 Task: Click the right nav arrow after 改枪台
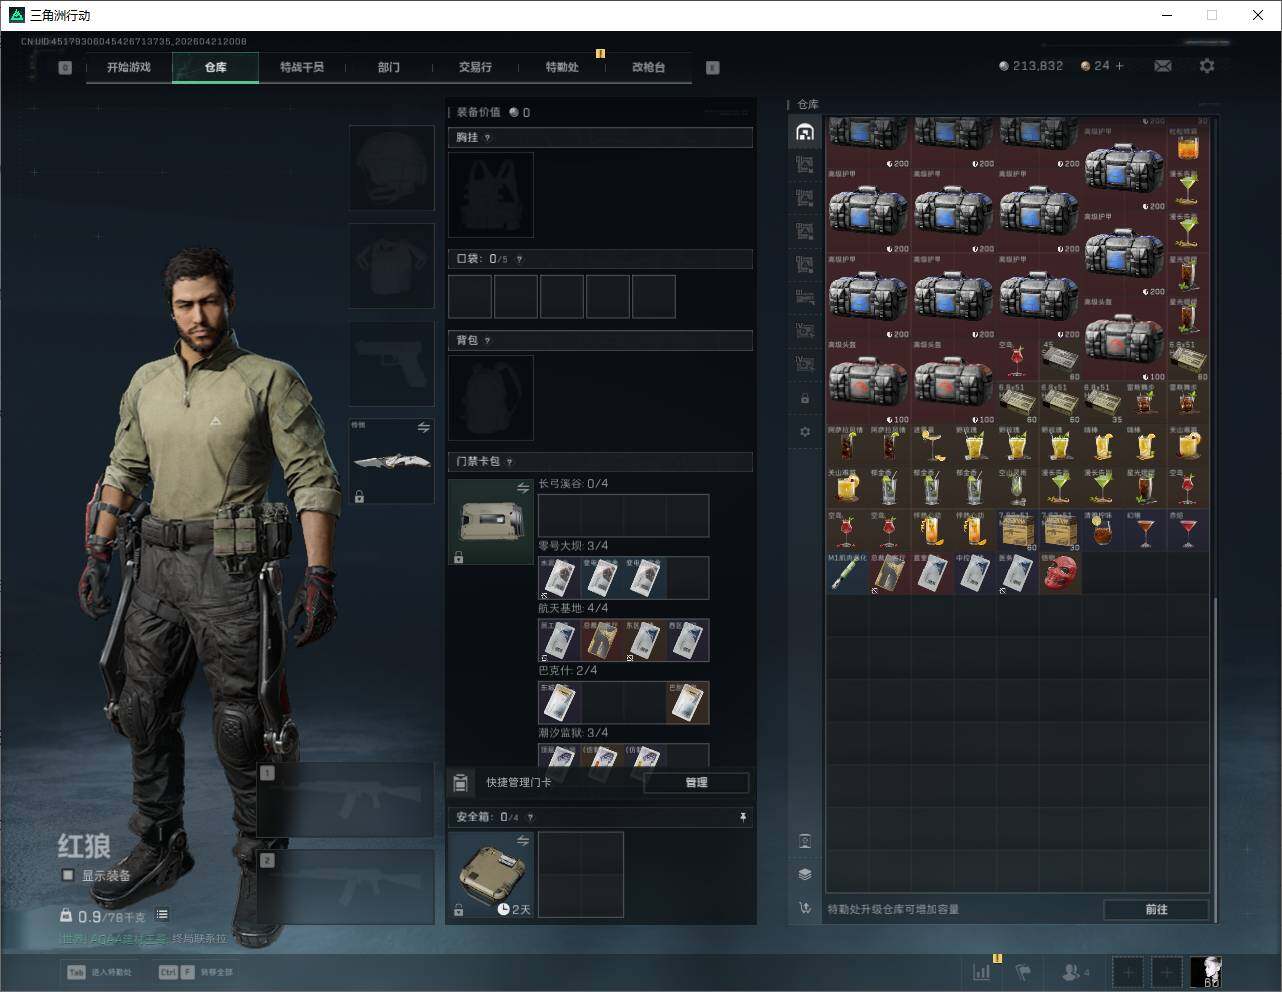pyautogui.click(x=713, y=68)
